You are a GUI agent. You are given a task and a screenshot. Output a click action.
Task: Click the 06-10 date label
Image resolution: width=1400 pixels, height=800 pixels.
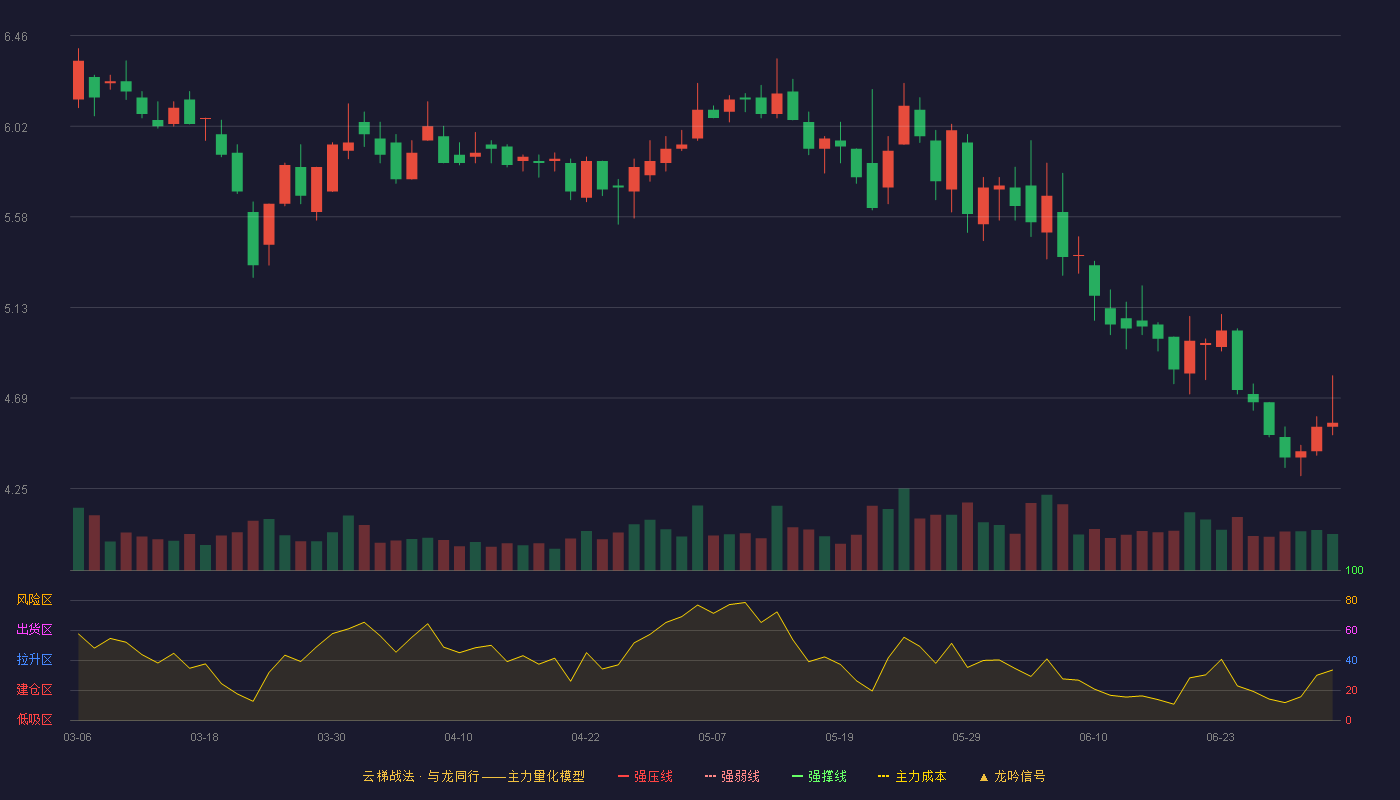1093,737
